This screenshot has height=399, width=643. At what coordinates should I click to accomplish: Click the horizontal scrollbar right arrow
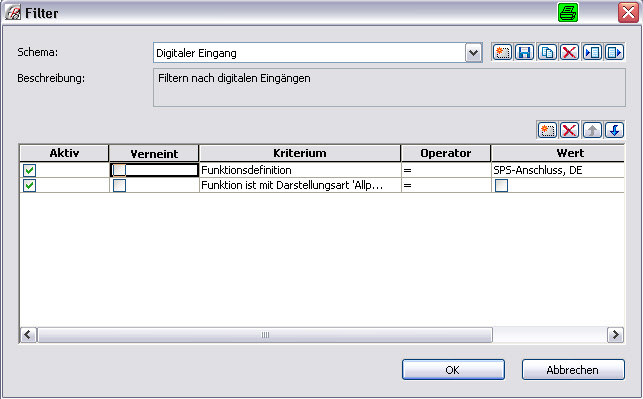pyautogui.click(x=616, y=335)
